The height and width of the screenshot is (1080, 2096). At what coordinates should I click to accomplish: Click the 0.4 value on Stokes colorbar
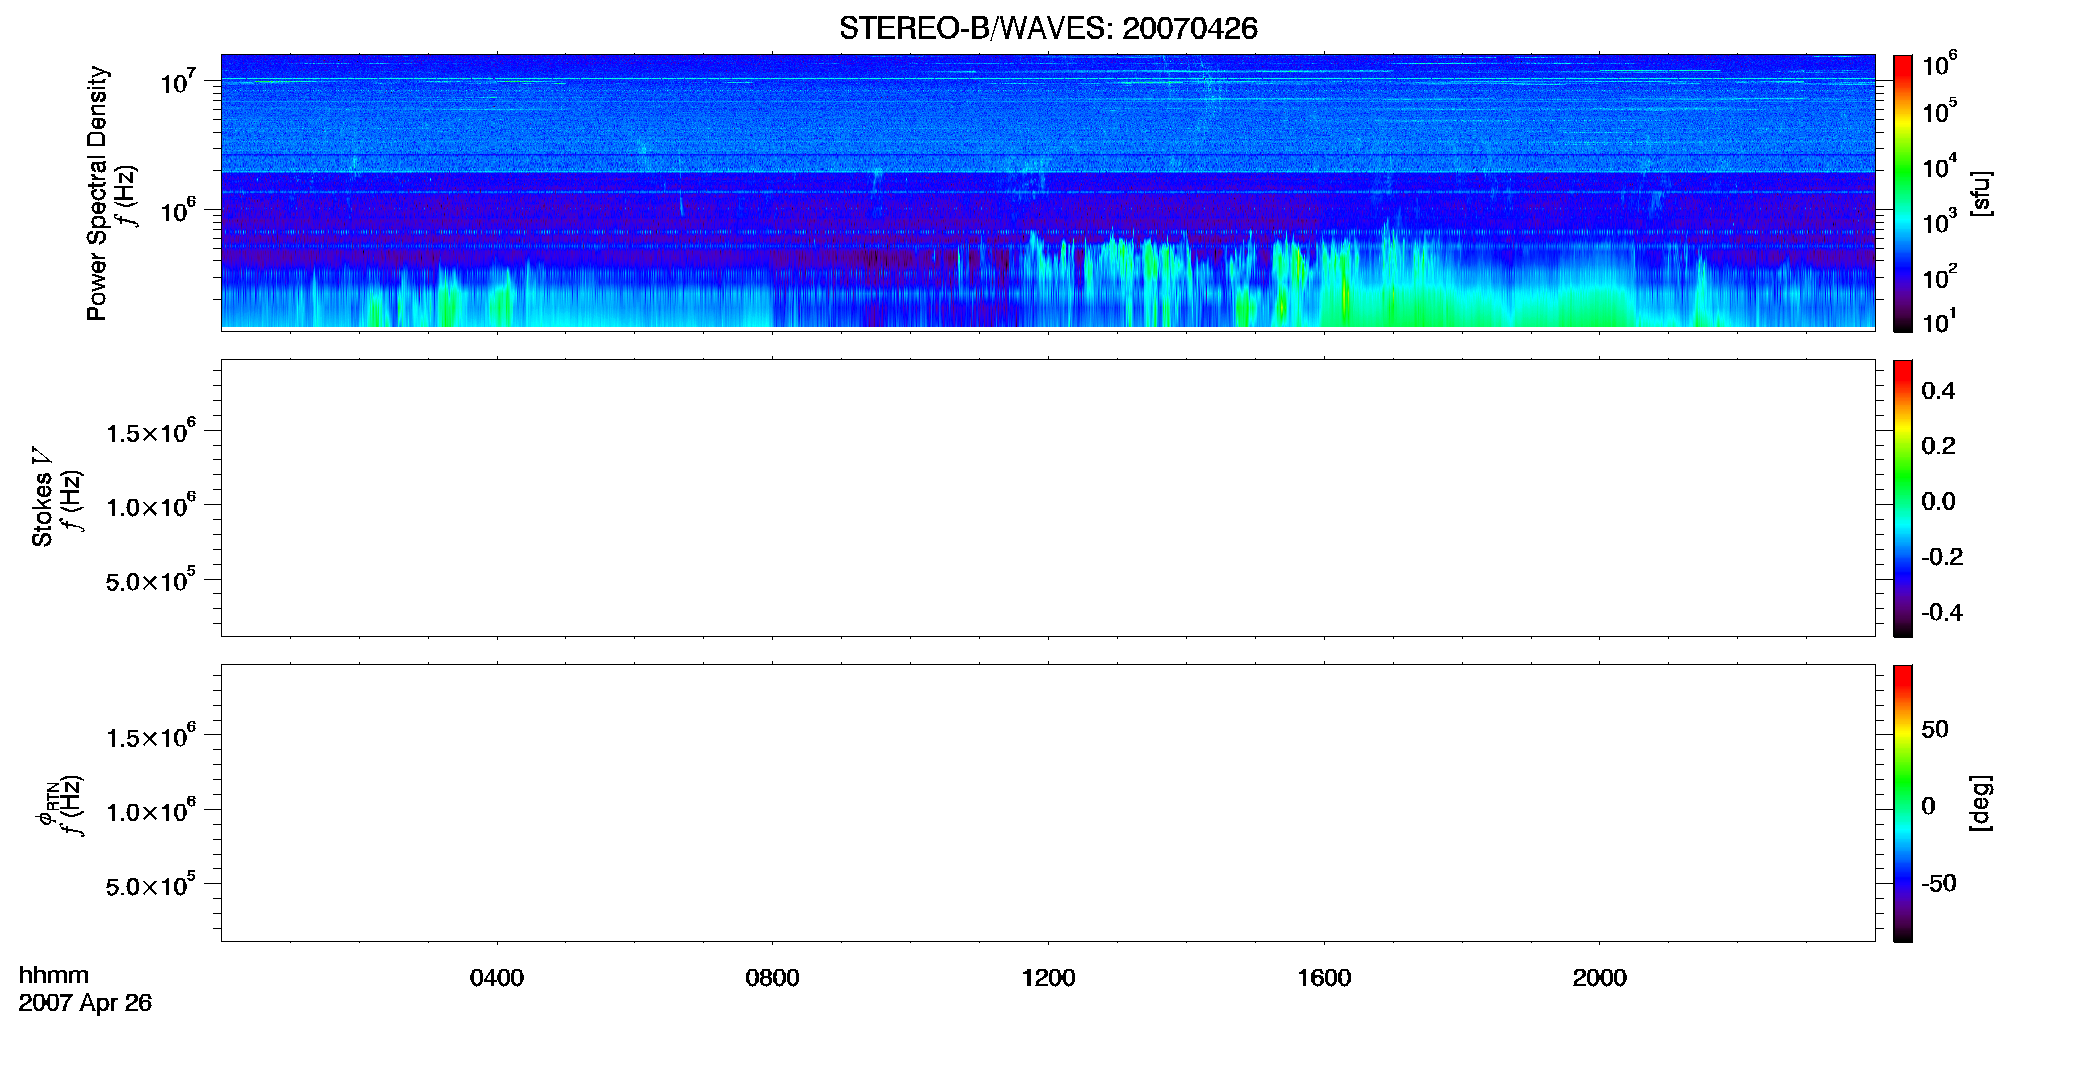pyautogui.click(x=1938, y=391)
